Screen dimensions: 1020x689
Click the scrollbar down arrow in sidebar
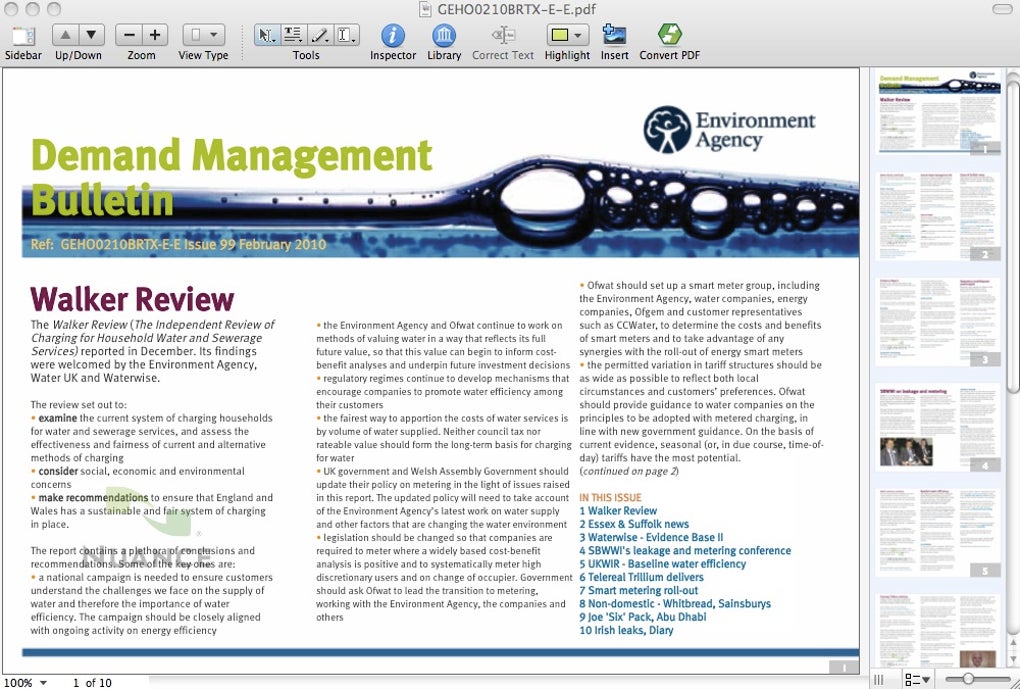(1013, 658)
